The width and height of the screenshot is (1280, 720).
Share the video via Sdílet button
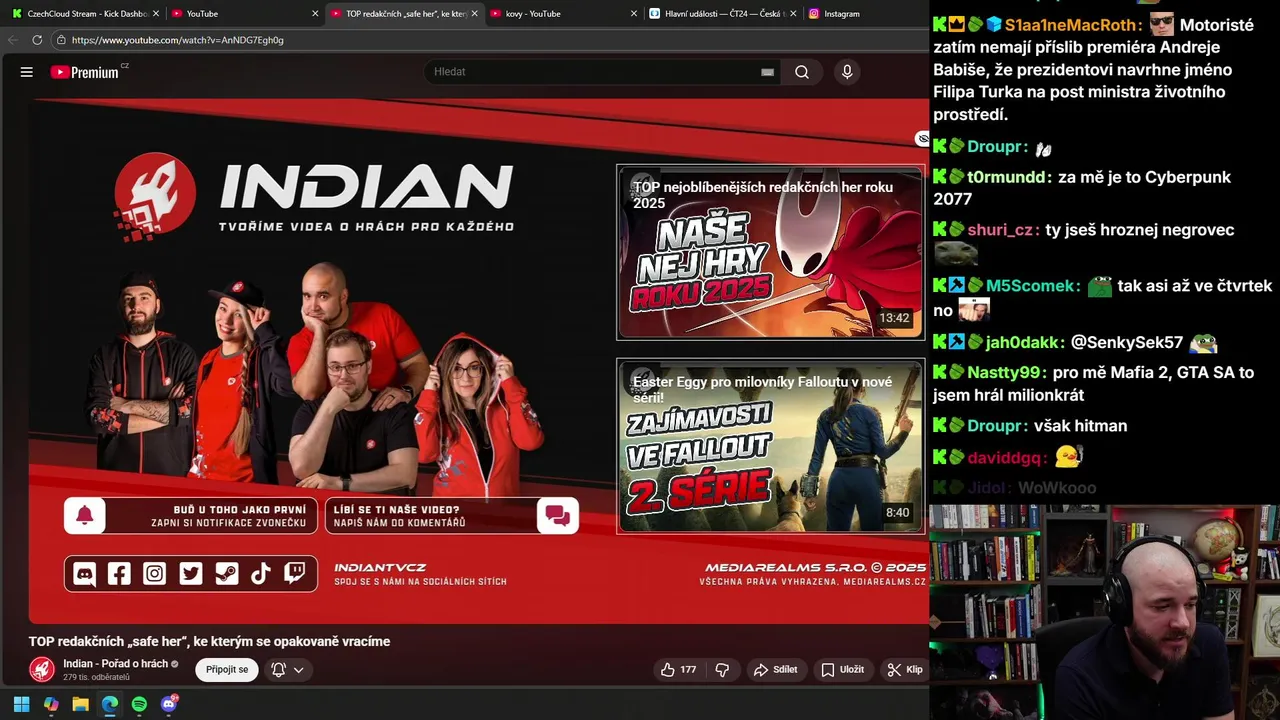[x=775, y=670]
